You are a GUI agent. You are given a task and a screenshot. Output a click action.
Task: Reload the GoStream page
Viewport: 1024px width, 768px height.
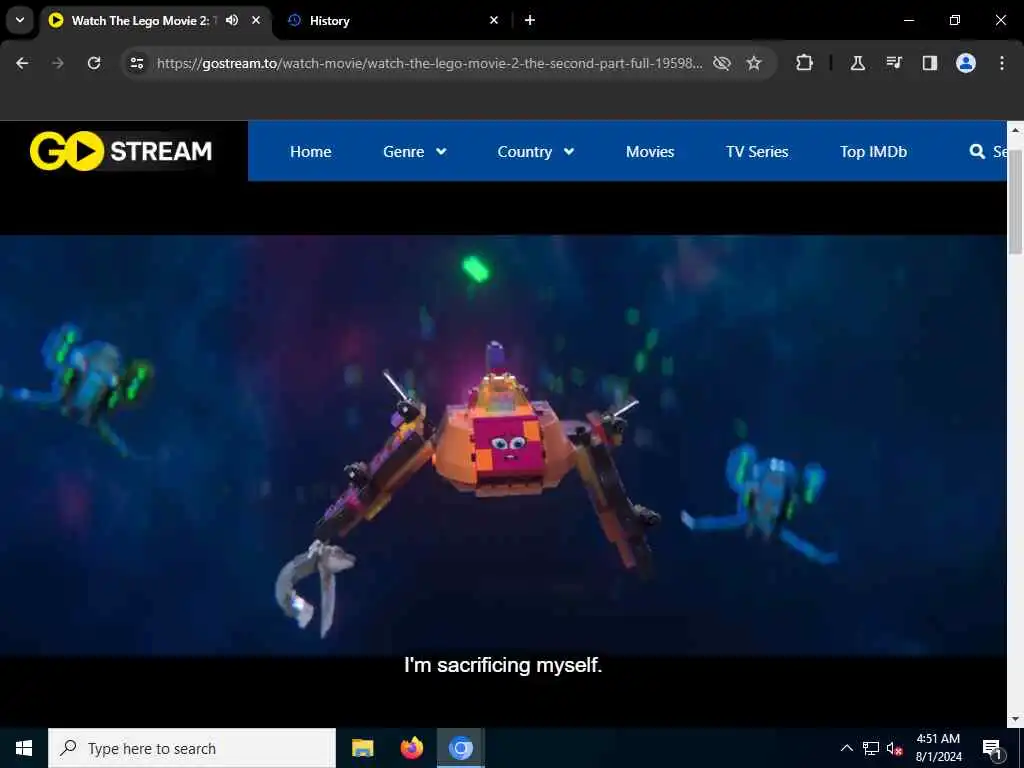[x=94, y=63]
